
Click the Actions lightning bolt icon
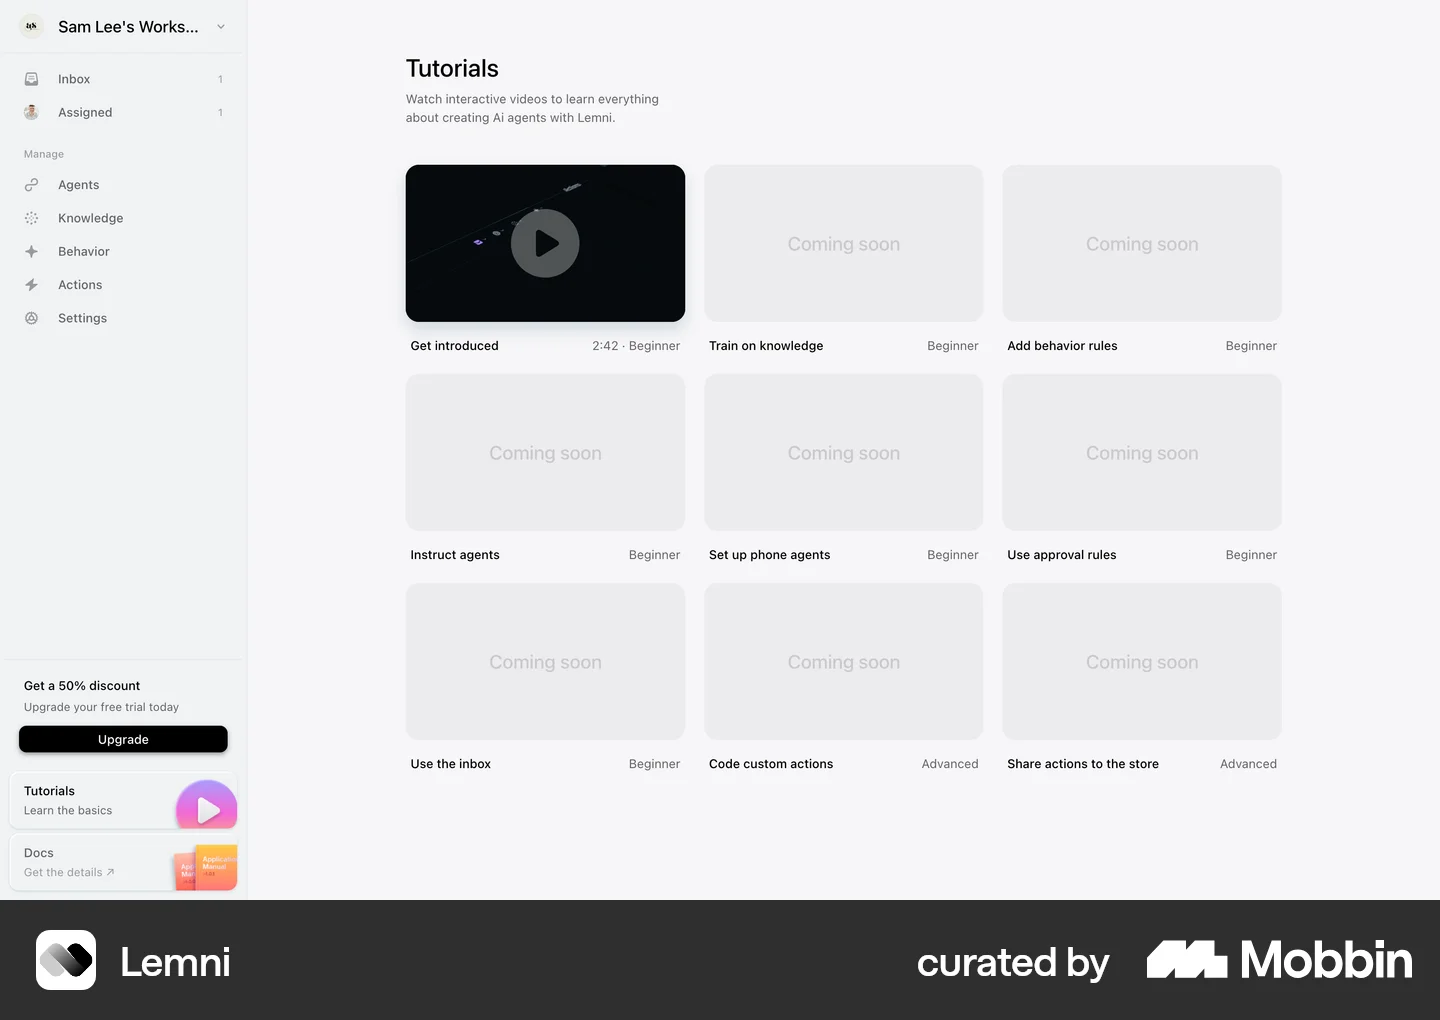pyautogui.click(x=31, y=285)
